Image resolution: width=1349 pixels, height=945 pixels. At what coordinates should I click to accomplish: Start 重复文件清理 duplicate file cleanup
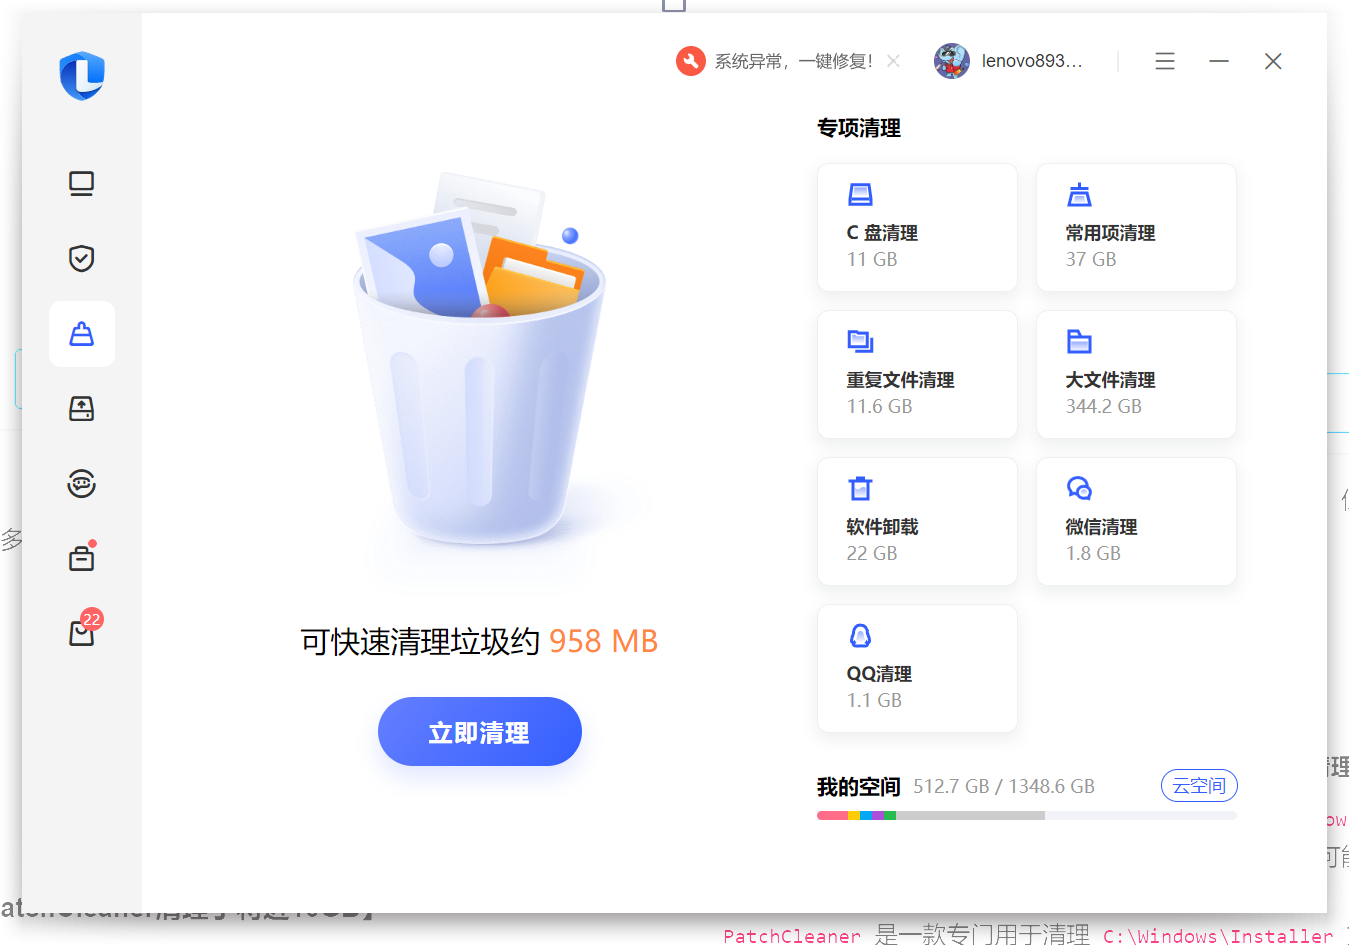(916, 374)
